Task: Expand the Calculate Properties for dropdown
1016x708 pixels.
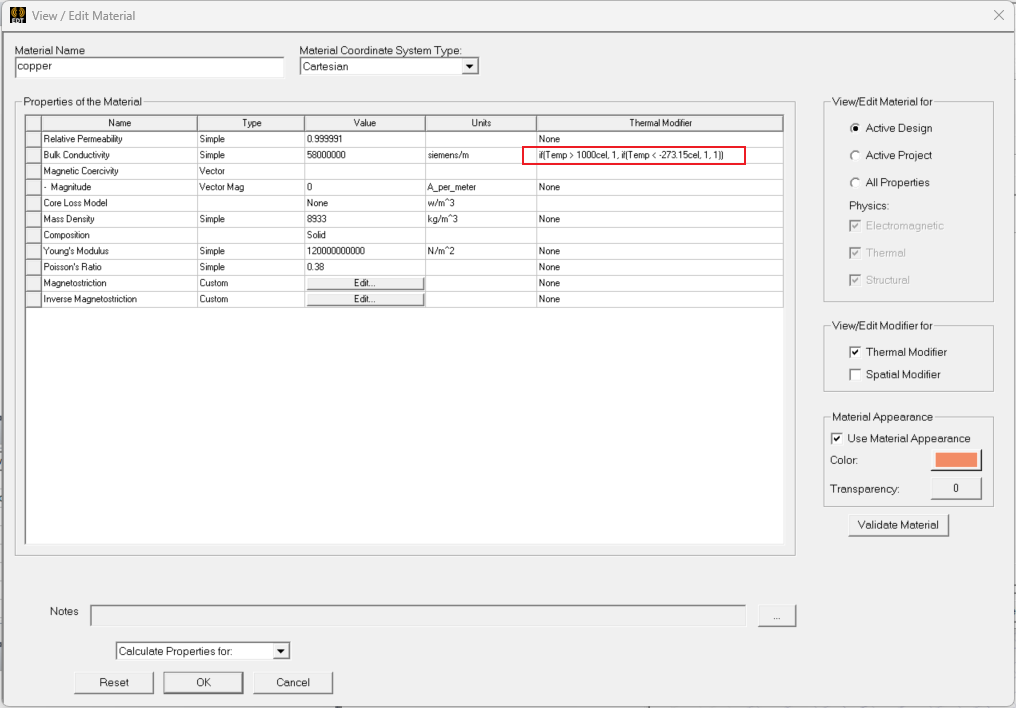Action: click(280, 651)
